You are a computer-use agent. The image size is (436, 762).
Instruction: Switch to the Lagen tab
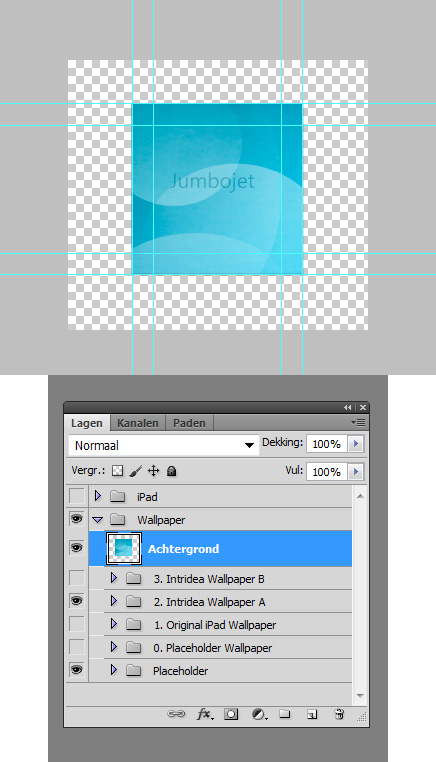pyautogui.click(x=87, y=423)
